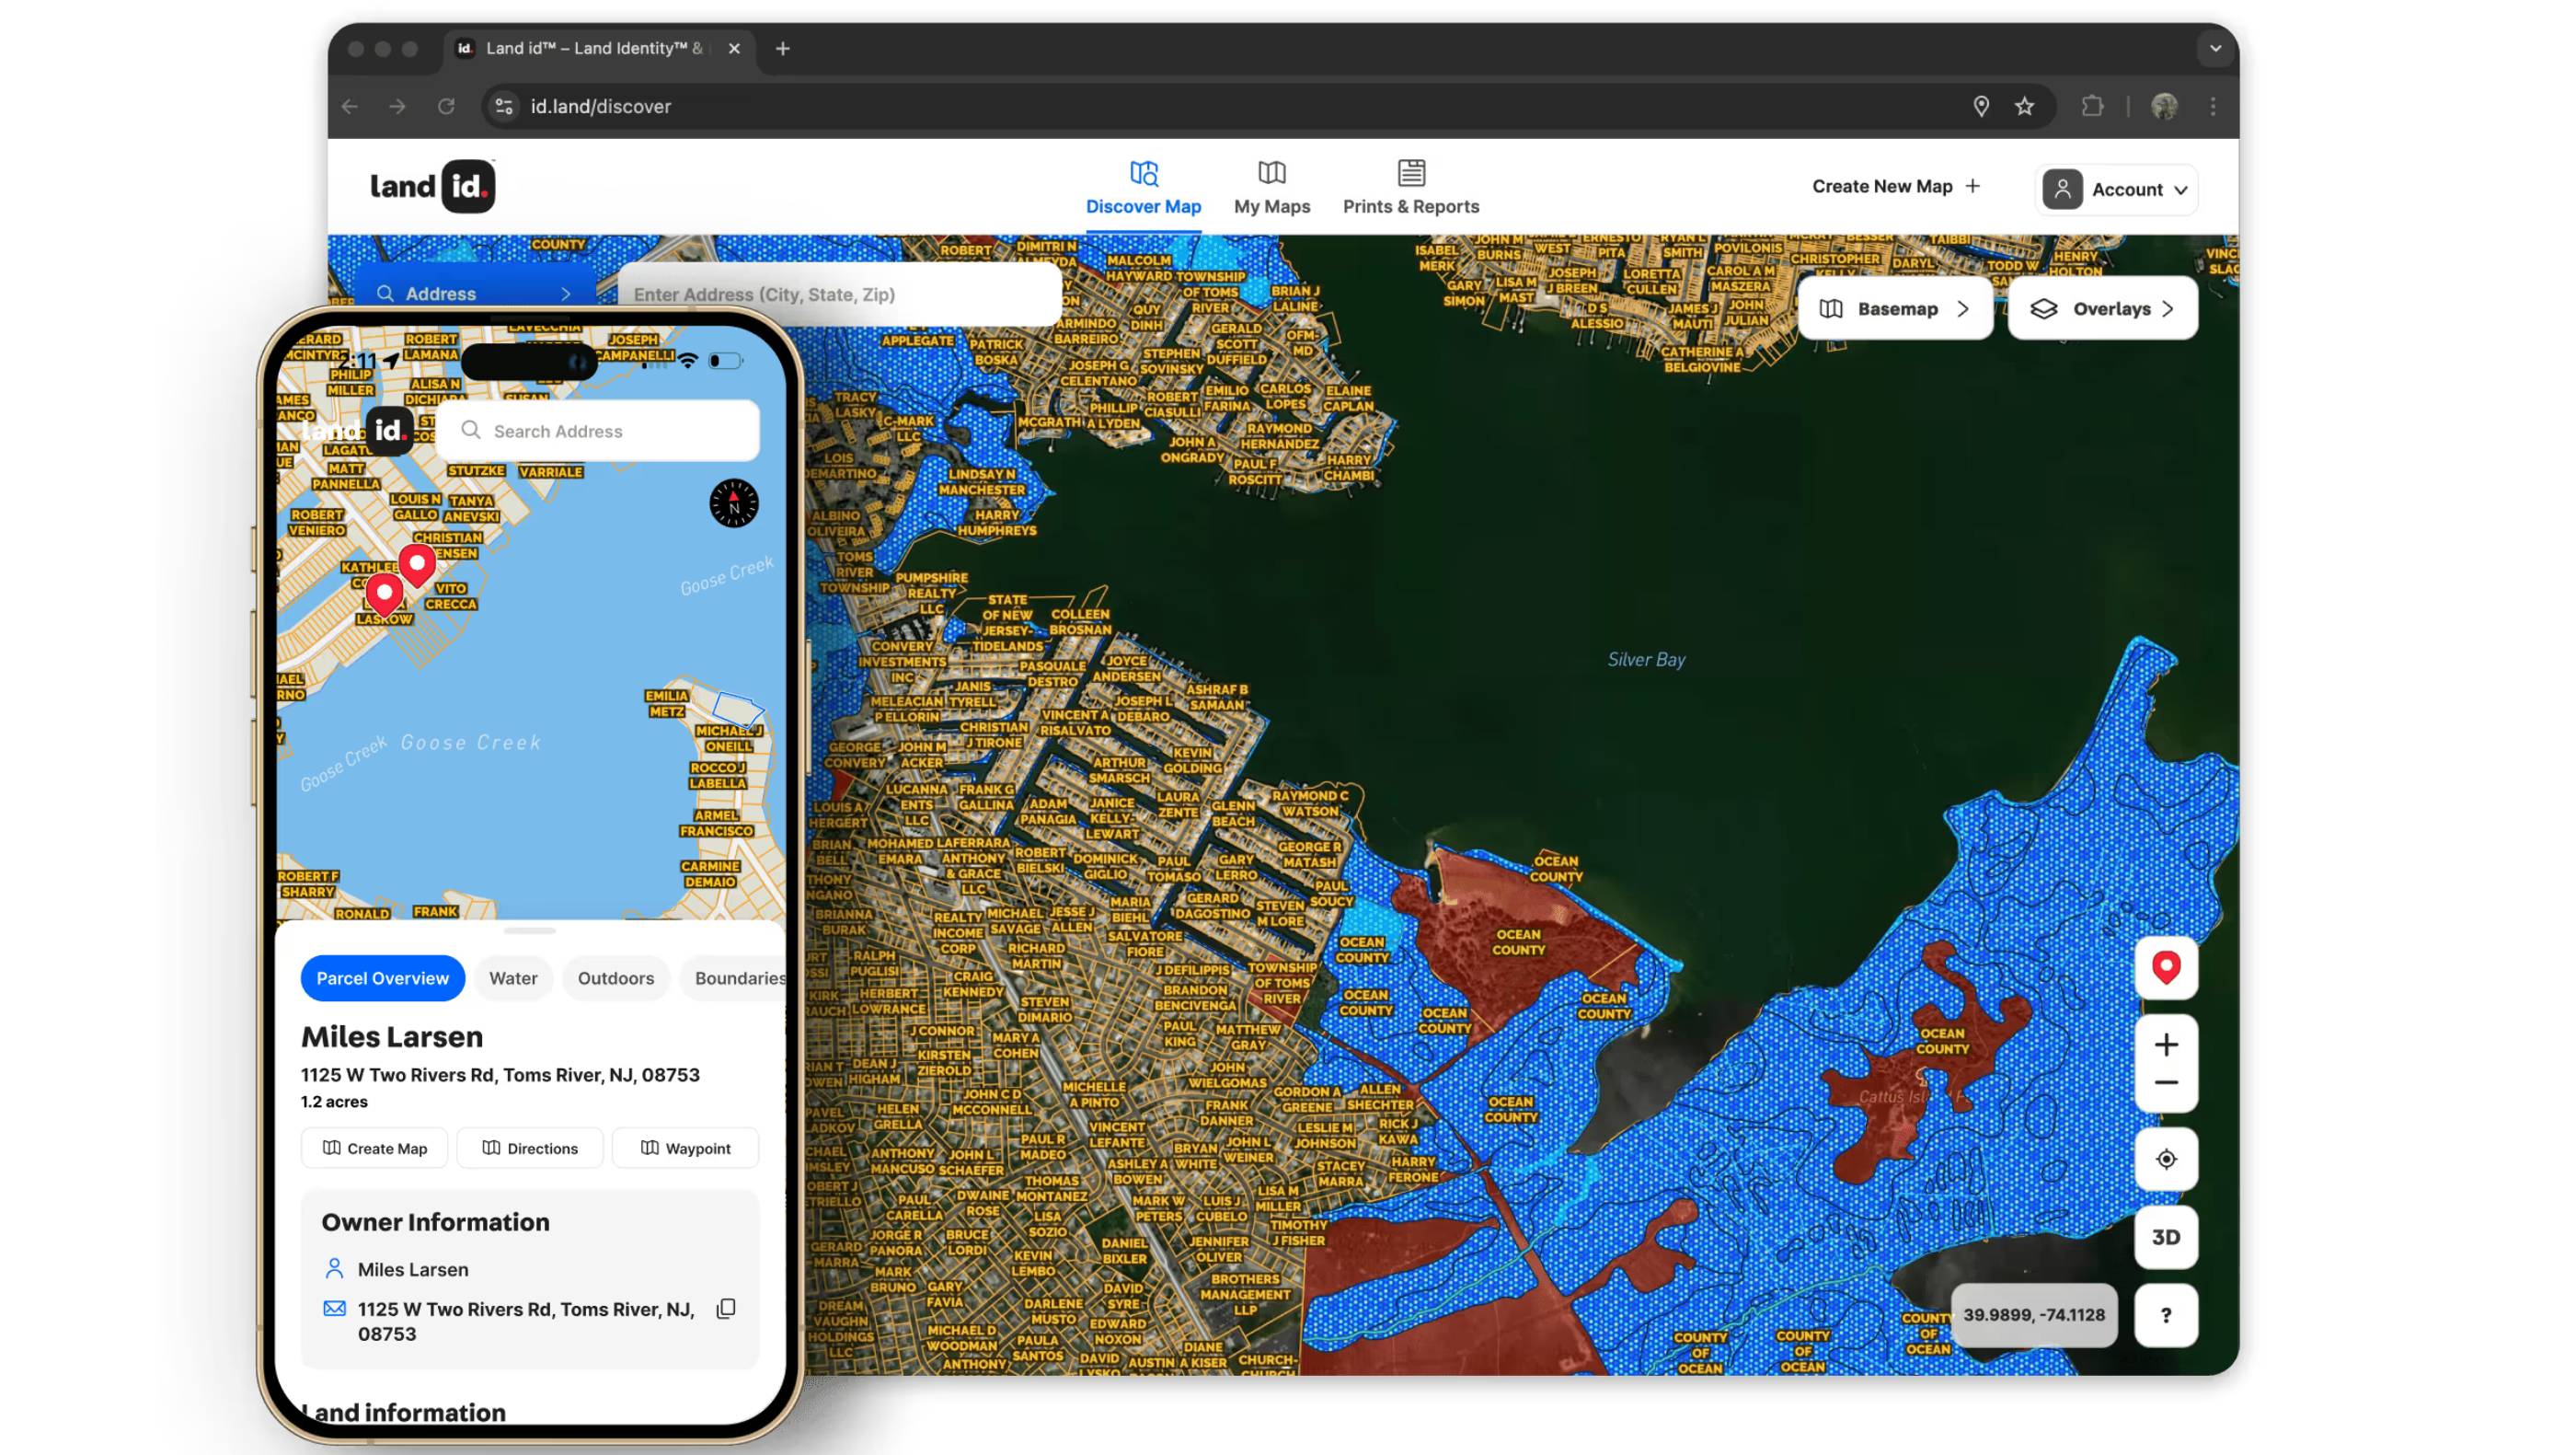Drop a red pin marker on map

pos(2166,968)
